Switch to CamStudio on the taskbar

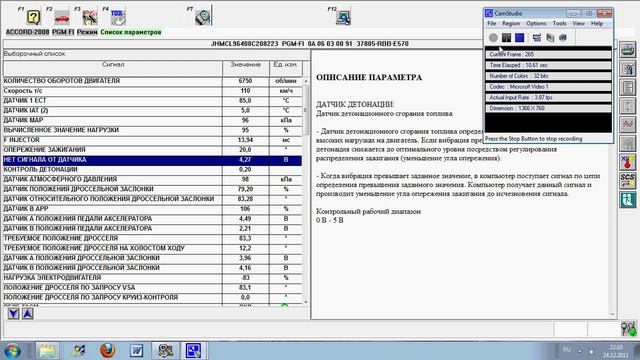coord(193,351)
